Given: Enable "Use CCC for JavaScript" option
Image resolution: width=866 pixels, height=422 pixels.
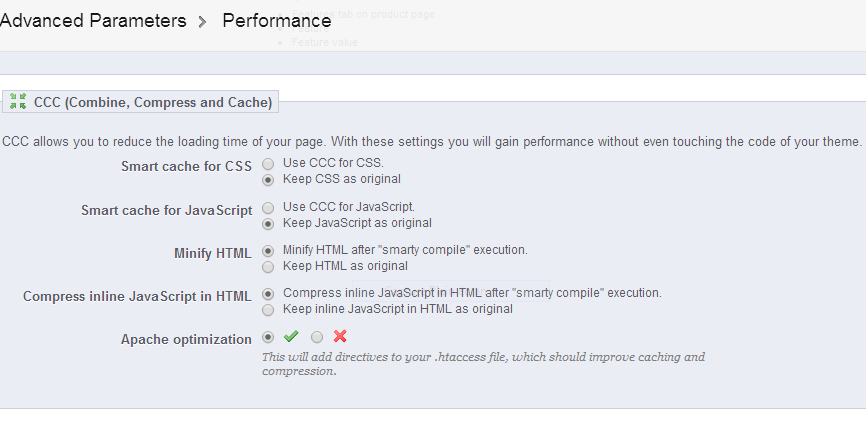Looking at the screenshot, I should [x=268, y=207].
